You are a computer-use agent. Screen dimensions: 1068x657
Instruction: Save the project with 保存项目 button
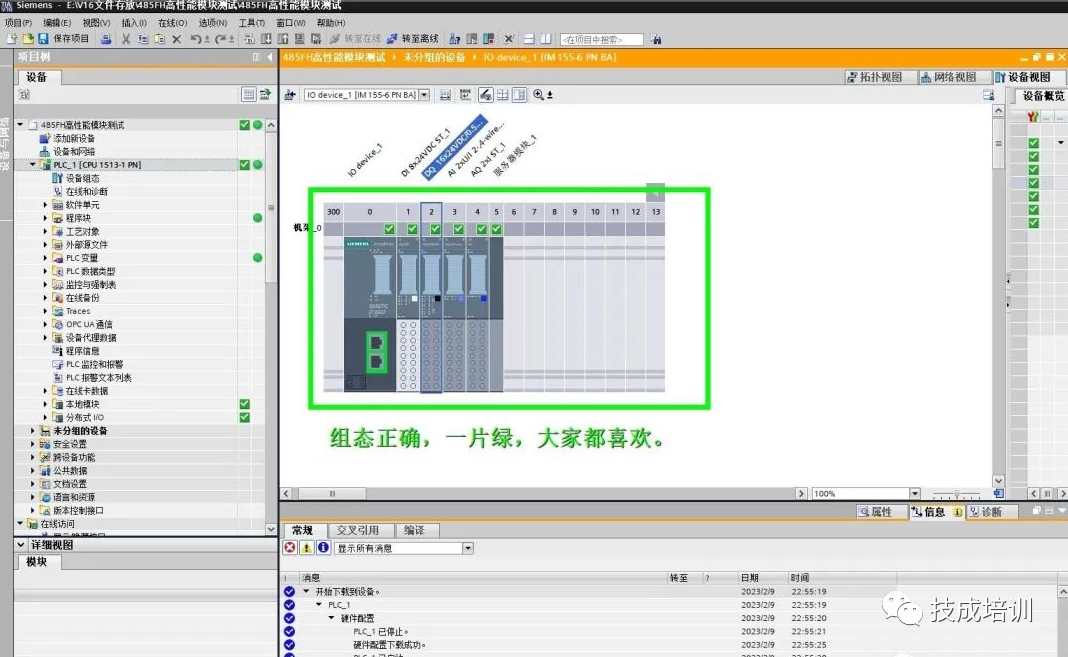[63, 39]
